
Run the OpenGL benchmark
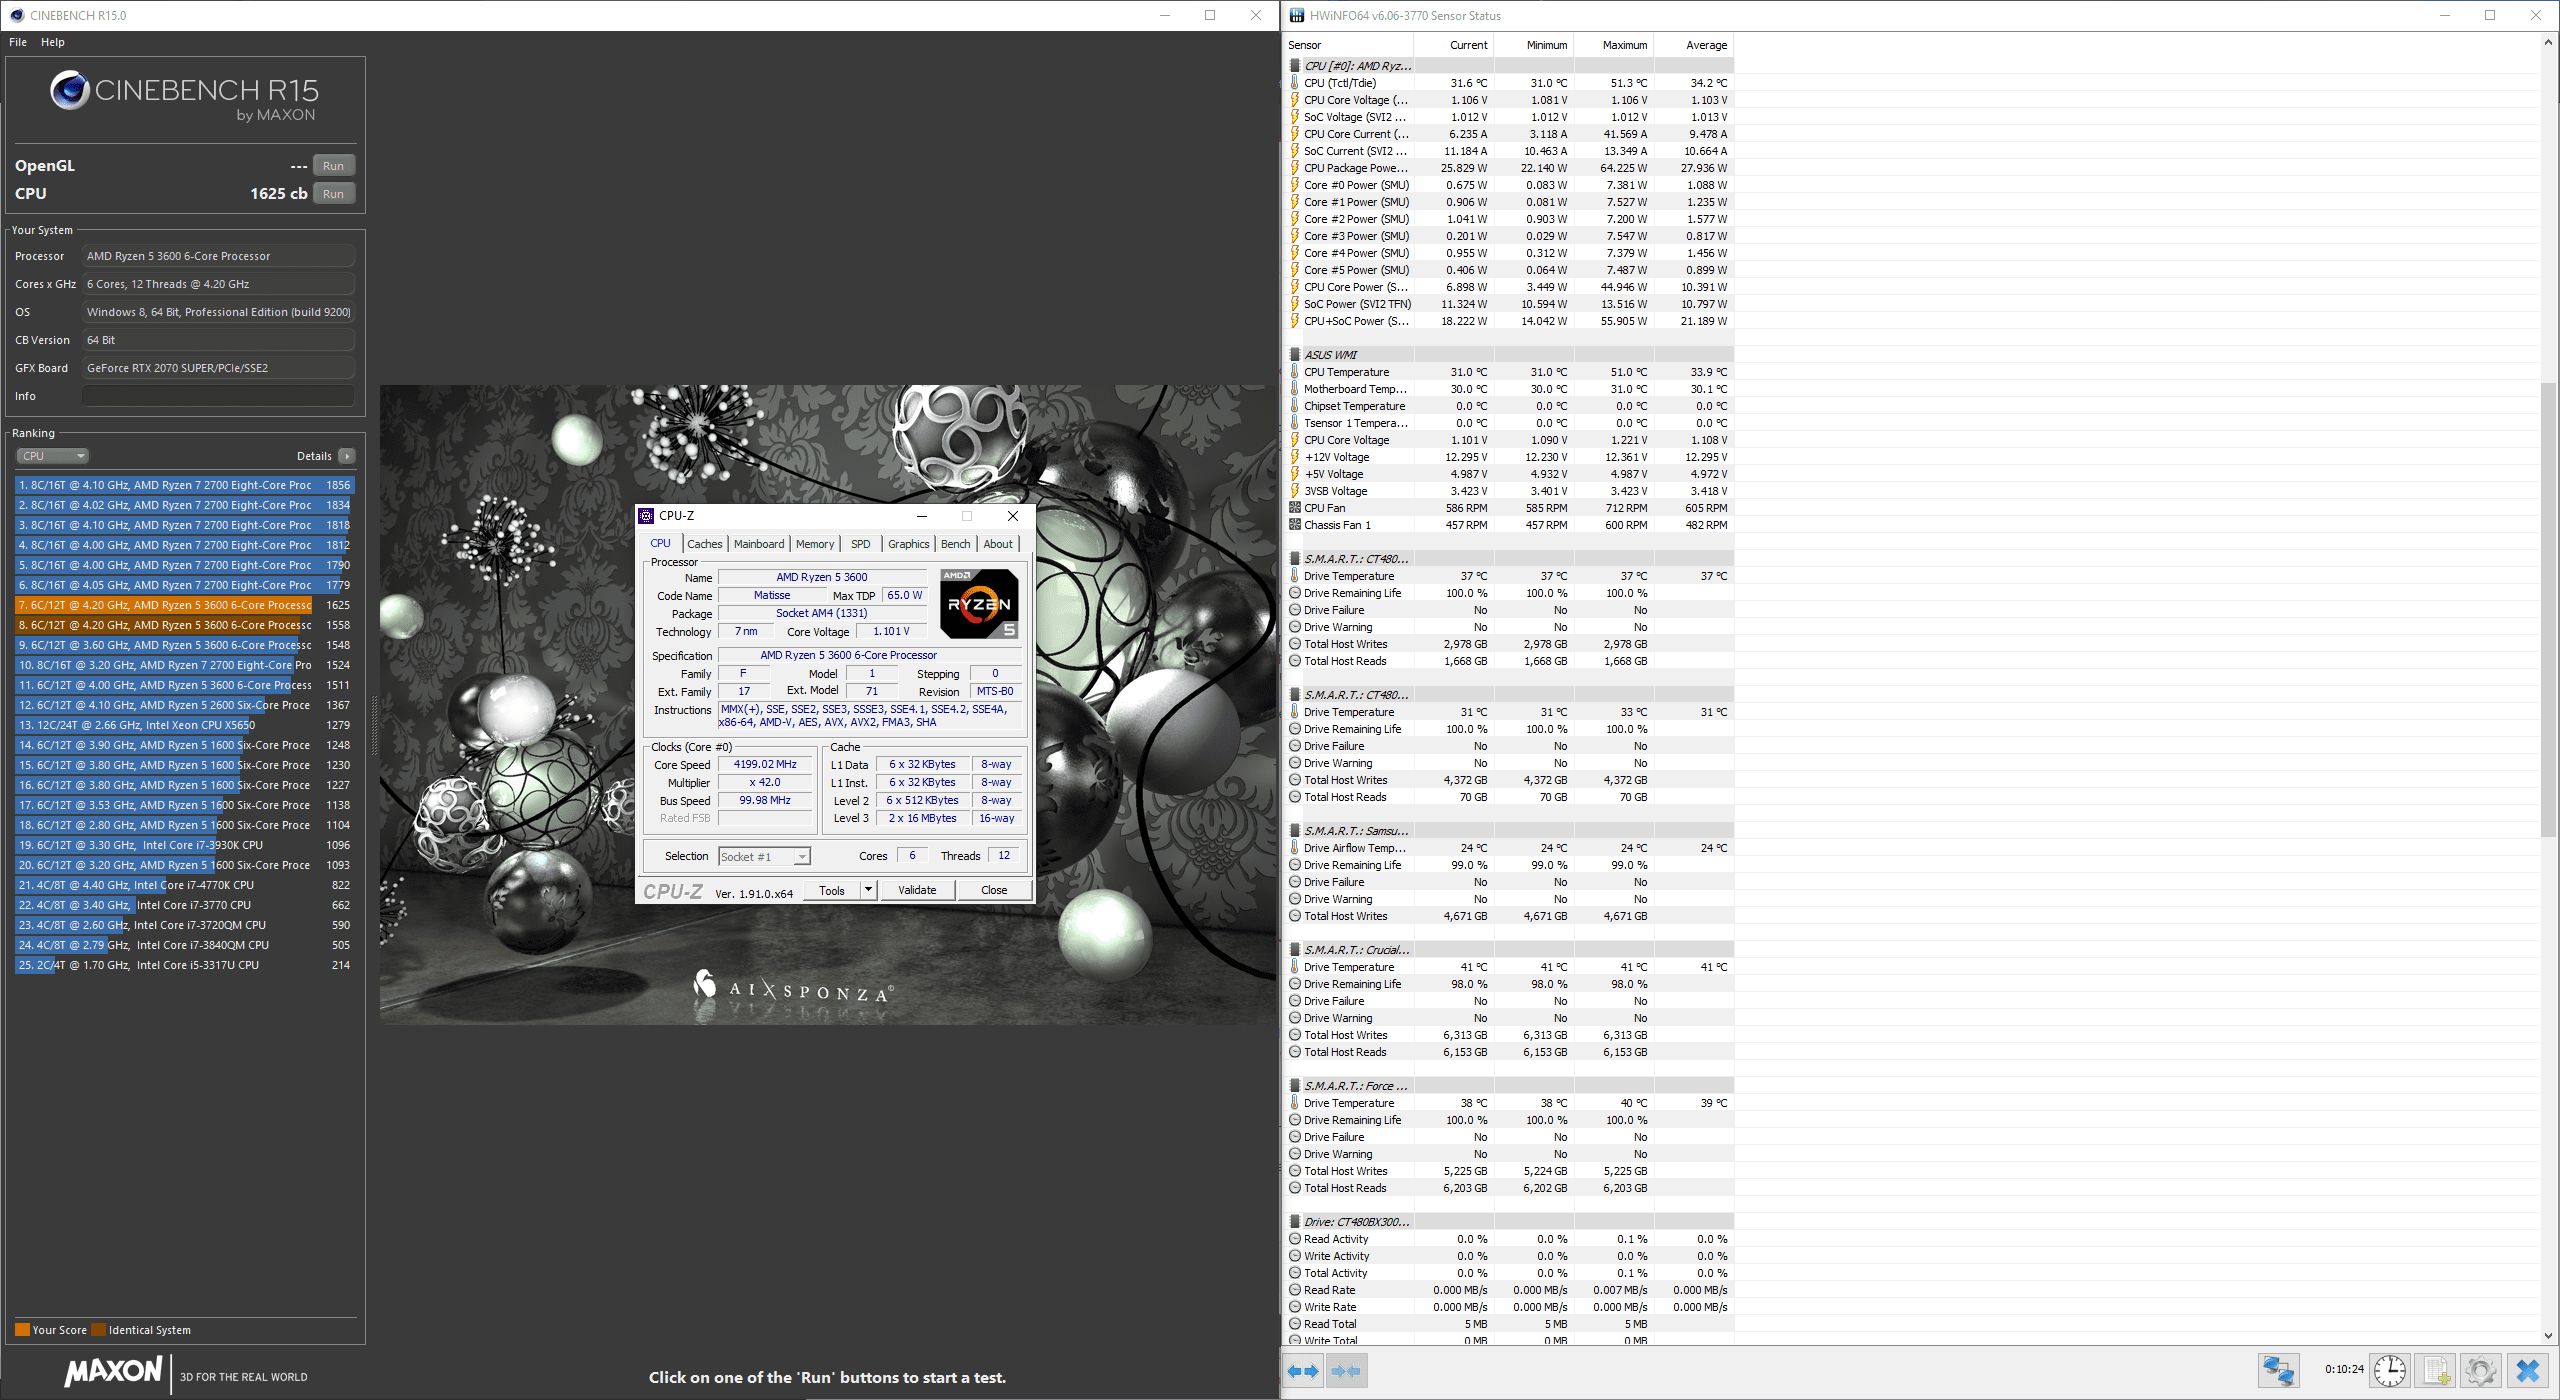333,166
